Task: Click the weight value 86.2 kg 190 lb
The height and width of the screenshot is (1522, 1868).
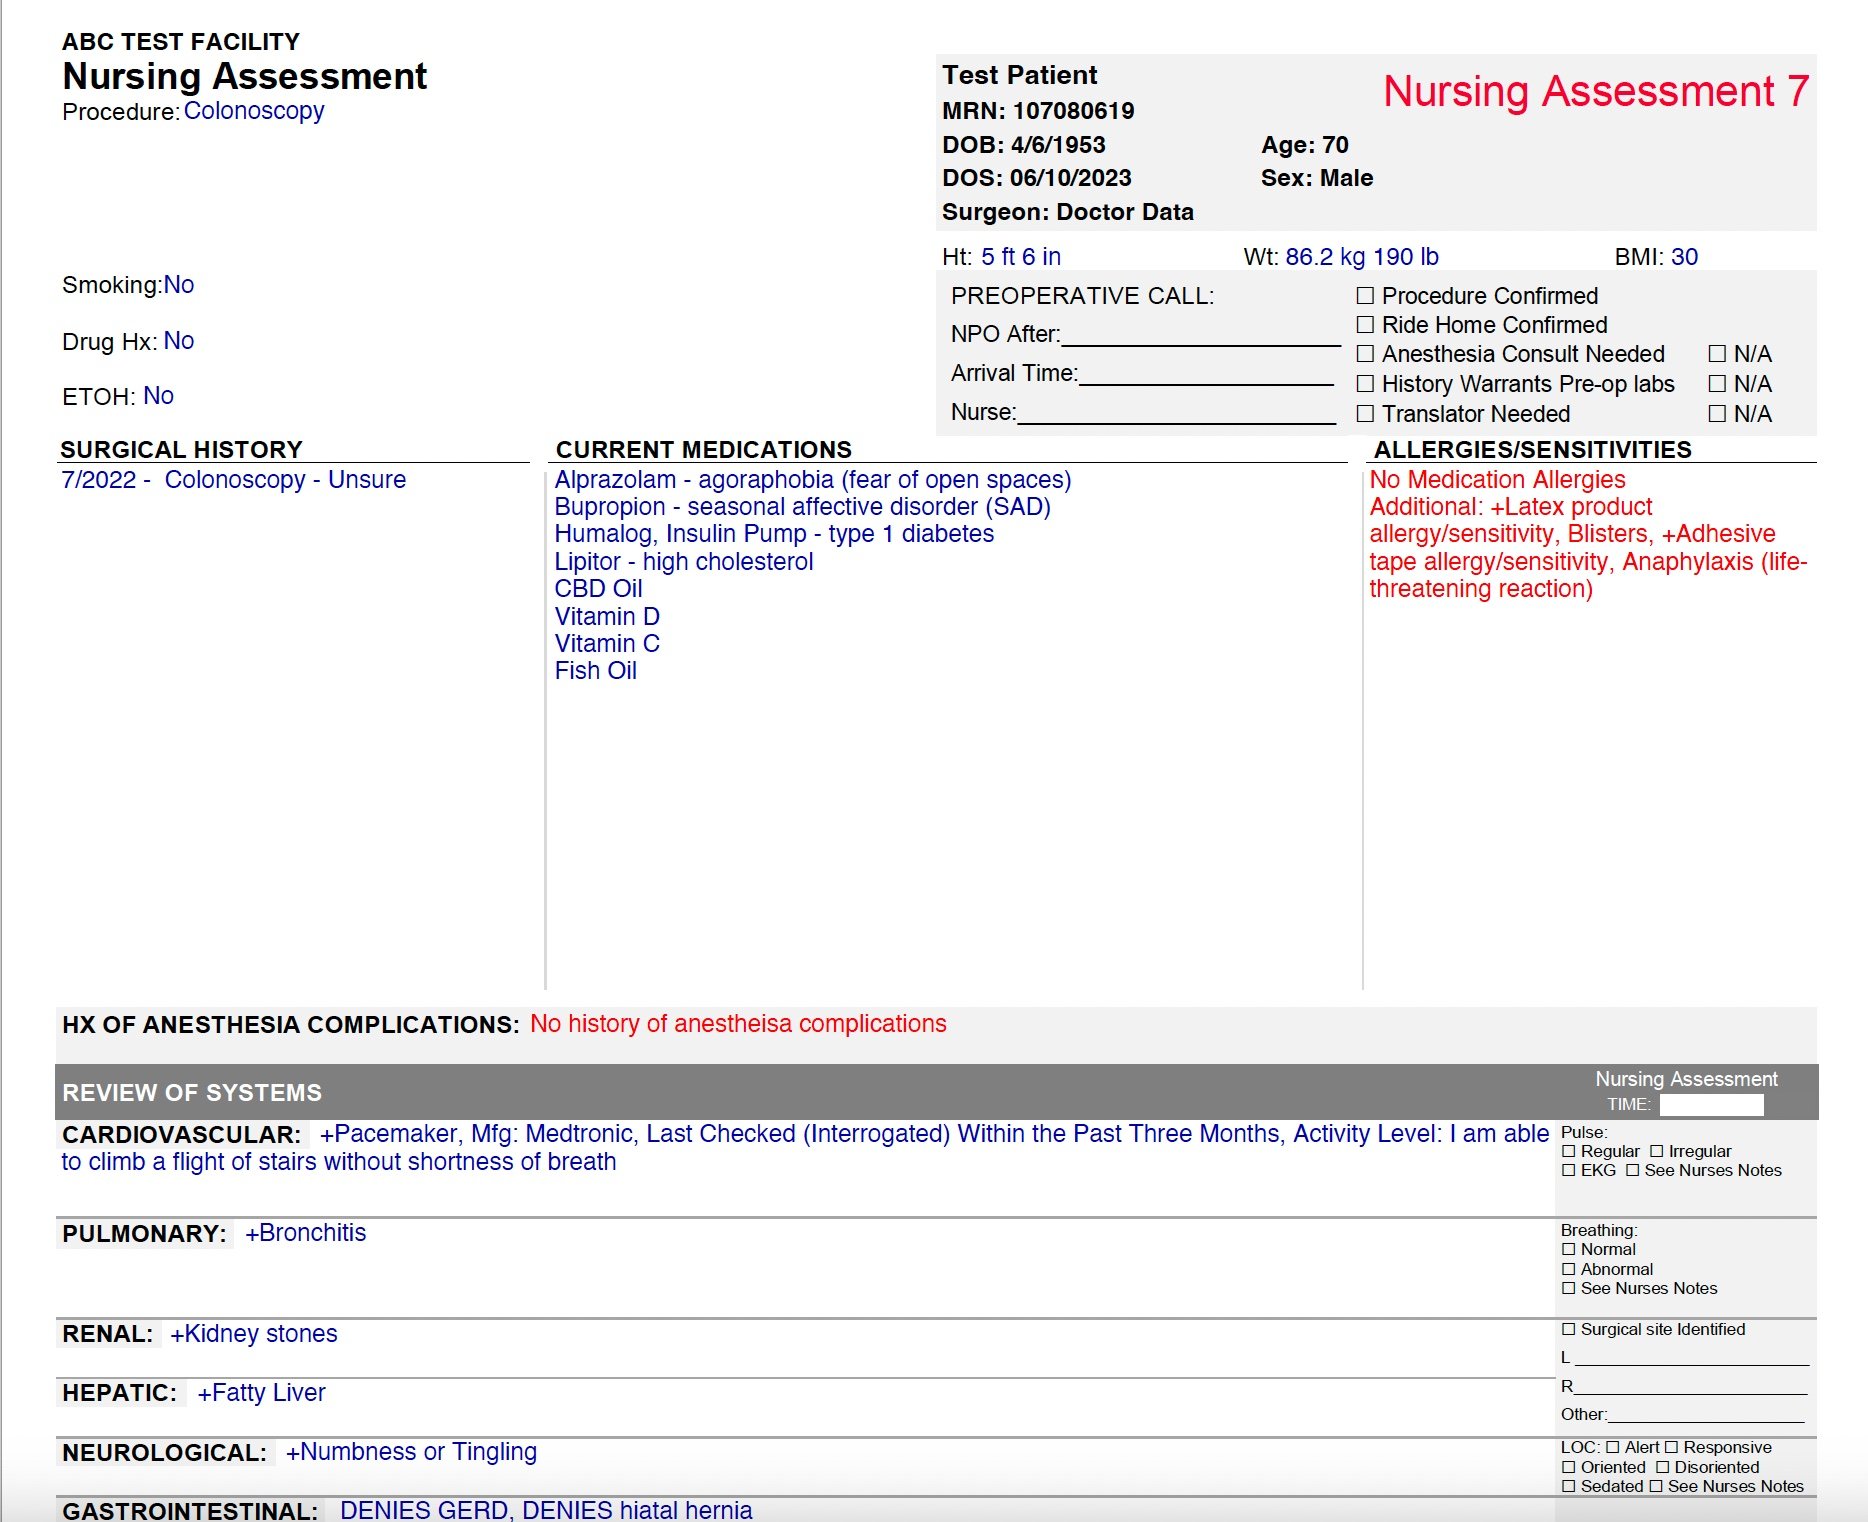Action: pos(1362,257)
